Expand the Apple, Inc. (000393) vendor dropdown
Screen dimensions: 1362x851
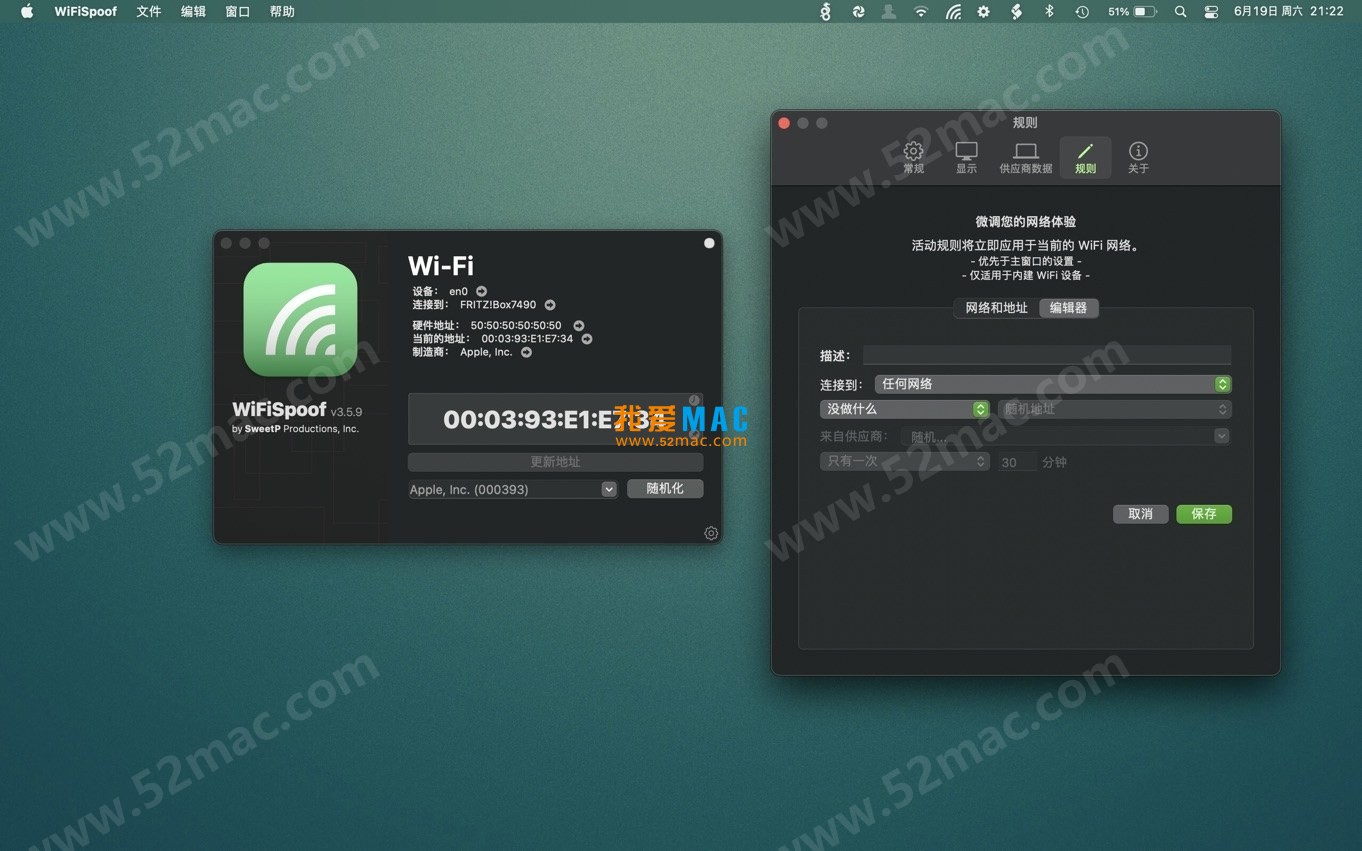pyautogui.click(x=608, y=489)
